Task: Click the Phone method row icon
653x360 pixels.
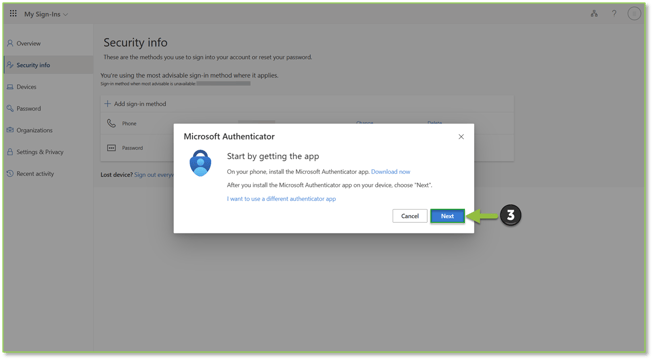Action: pos(111,123)
